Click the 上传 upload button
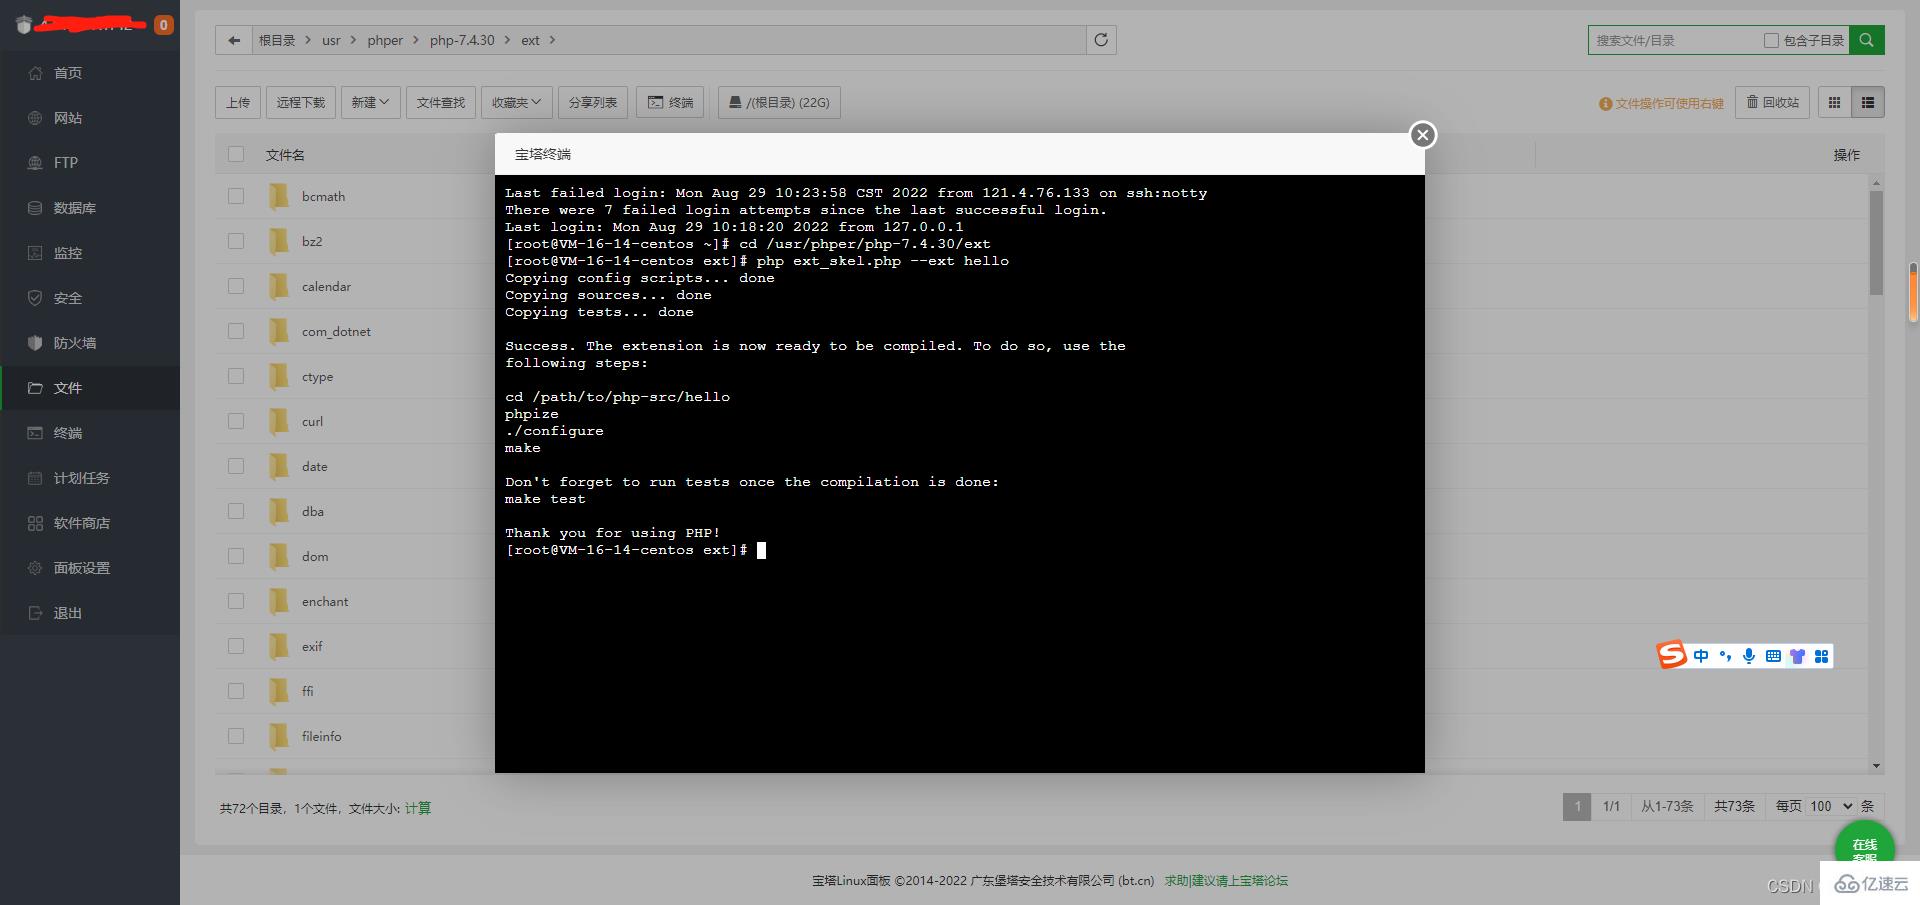The height and width of the screenshot is (905, 1920). (238, 102)
